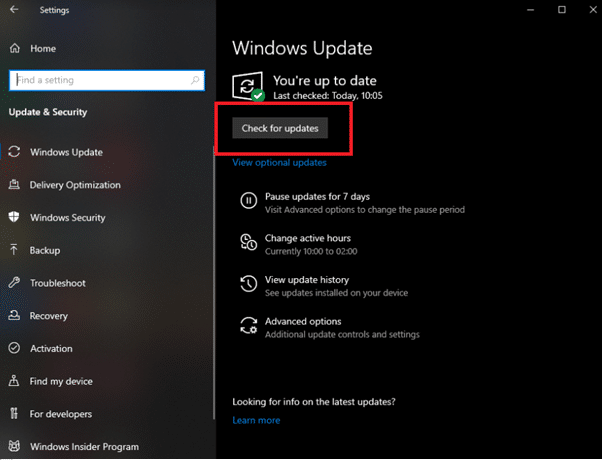Click the back arrow in Settings
Screen dimensions: 602x460
coord(14,9)
